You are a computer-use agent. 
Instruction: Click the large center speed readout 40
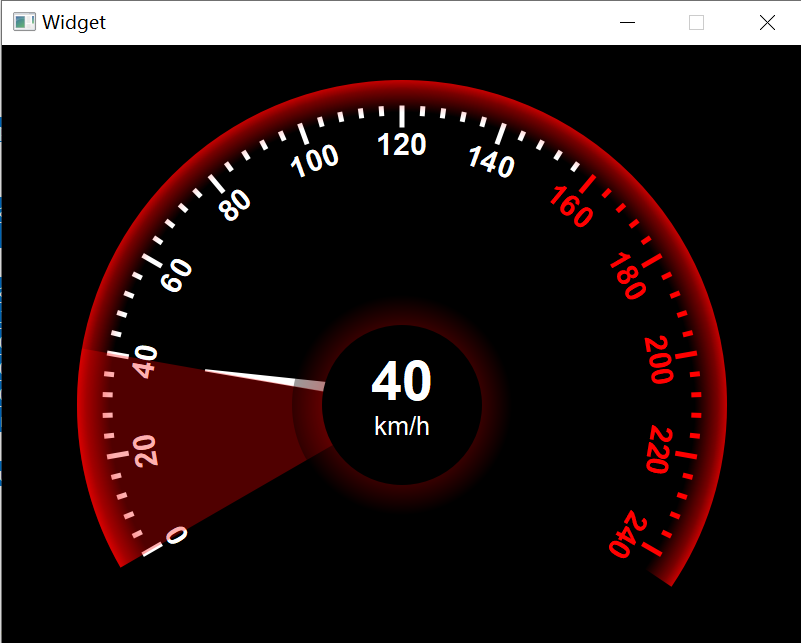click(x=402, y=381)
